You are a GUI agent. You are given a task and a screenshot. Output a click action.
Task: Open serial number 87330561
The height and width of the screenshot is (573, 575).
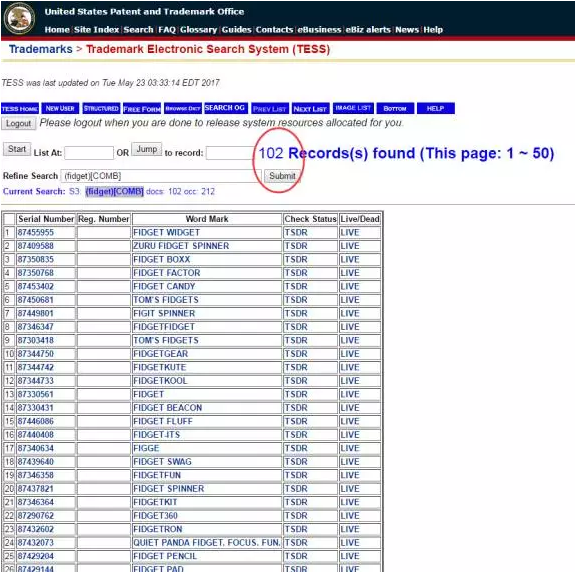click(x=36, y=394)
